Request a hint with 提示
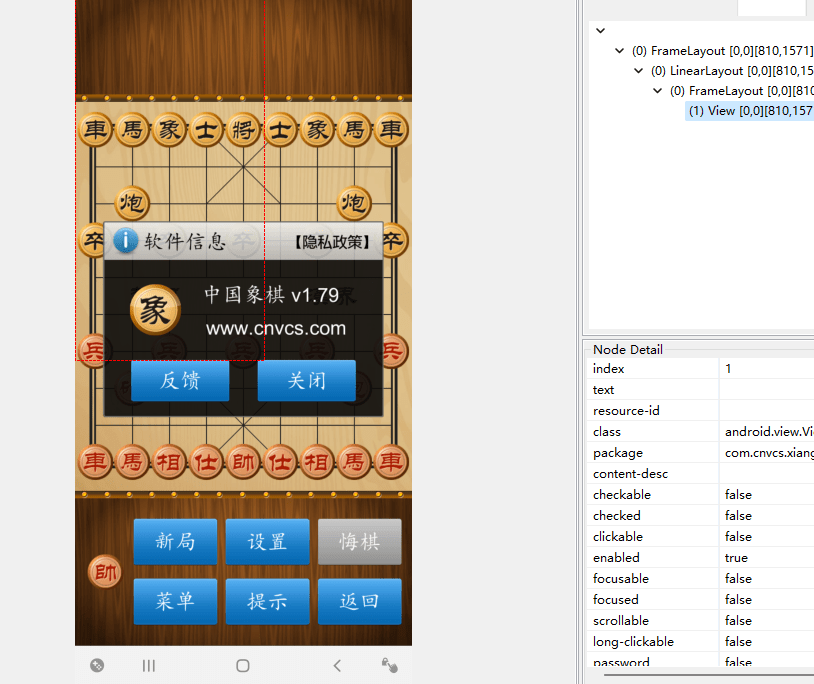This screenshot has width=814, height=684. [x=267, y=601]
